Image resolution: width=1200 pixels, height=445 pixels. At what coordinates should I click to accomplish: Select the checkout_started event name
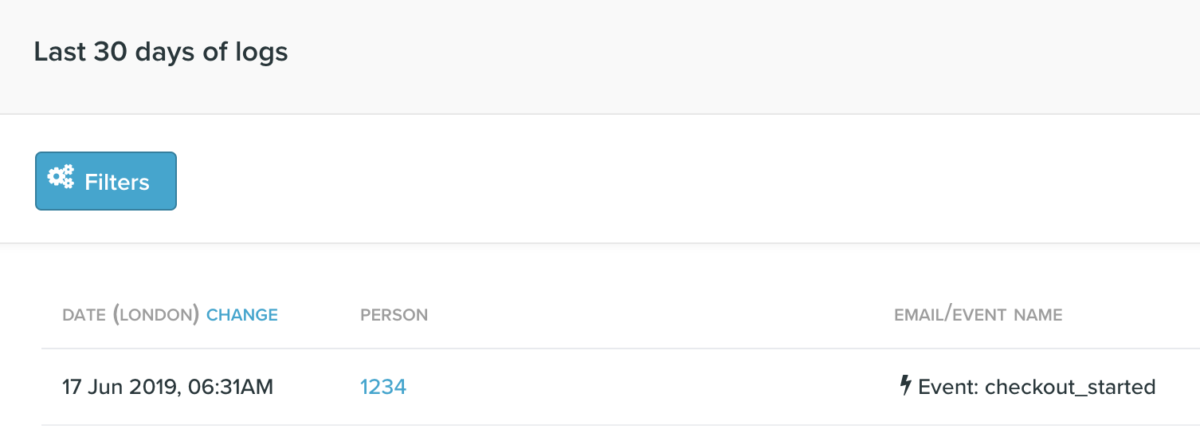pyautogui.click(x=1070, y=387)
